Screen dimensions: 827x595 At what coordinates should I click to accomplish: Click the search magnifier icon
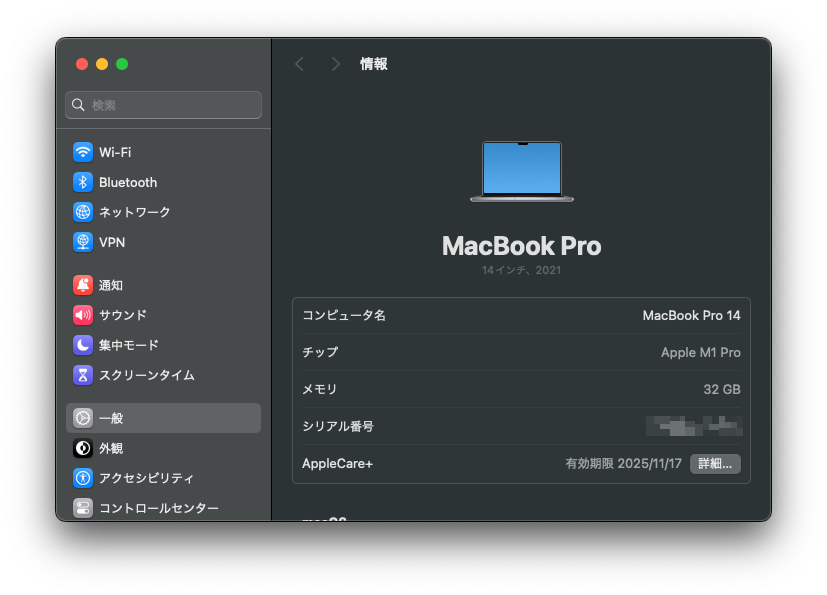pos(78,105)
